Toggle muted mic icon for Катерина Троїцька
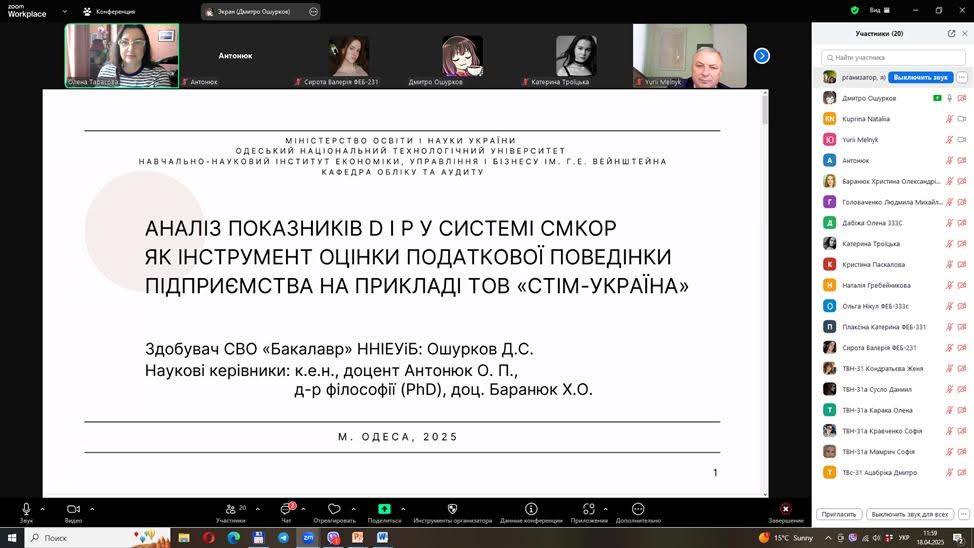 tap(949, 244)
